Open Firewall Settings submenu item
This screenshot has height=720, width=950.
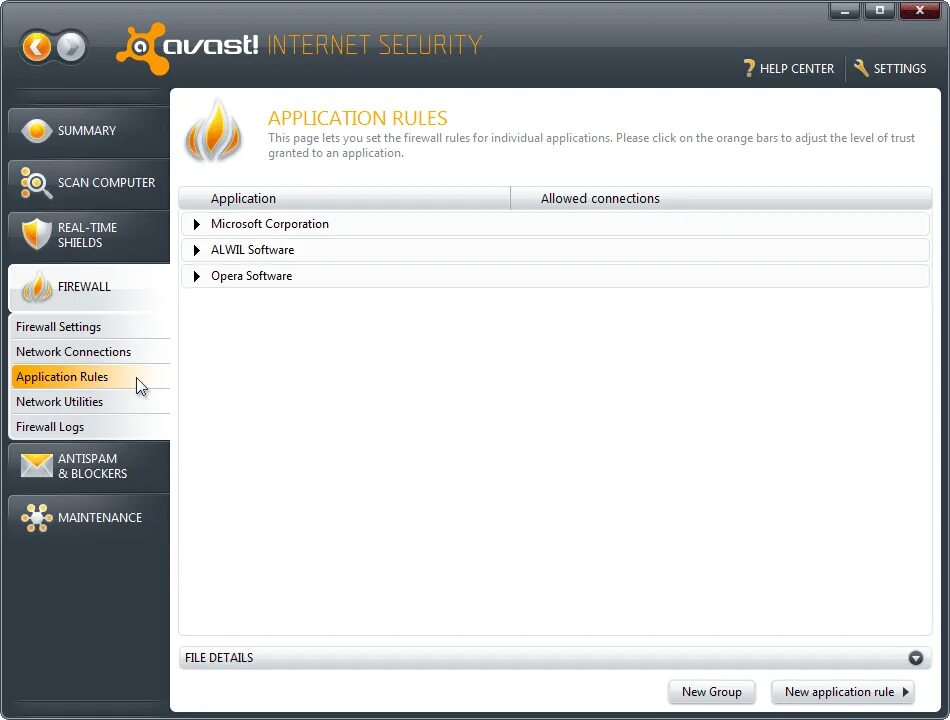(x=90, y=327)
